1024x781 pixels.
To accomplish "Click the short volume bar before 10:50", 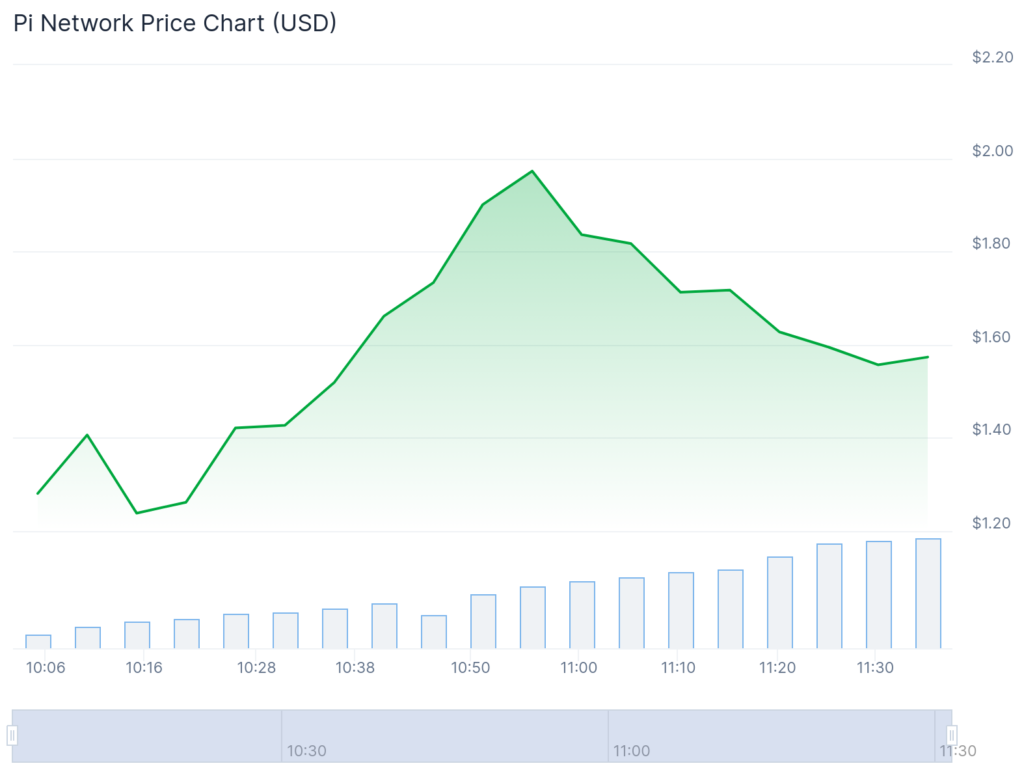I will [434, 632].
